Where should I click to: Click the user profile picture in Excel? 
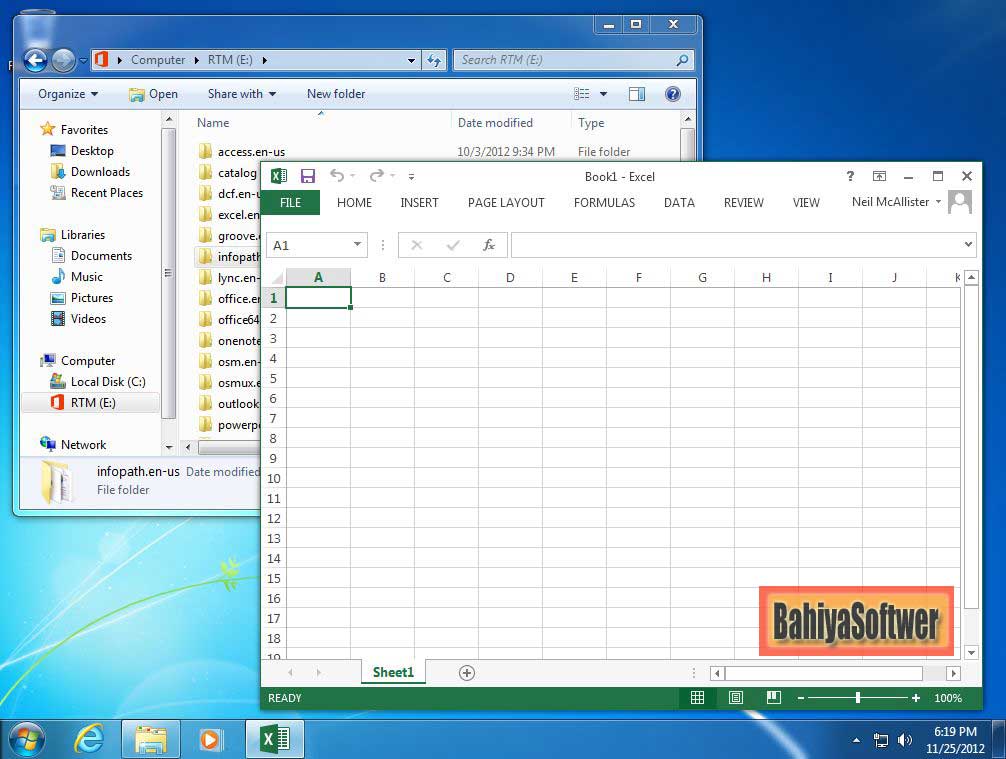pyautogui.click(x=960, y=202)
